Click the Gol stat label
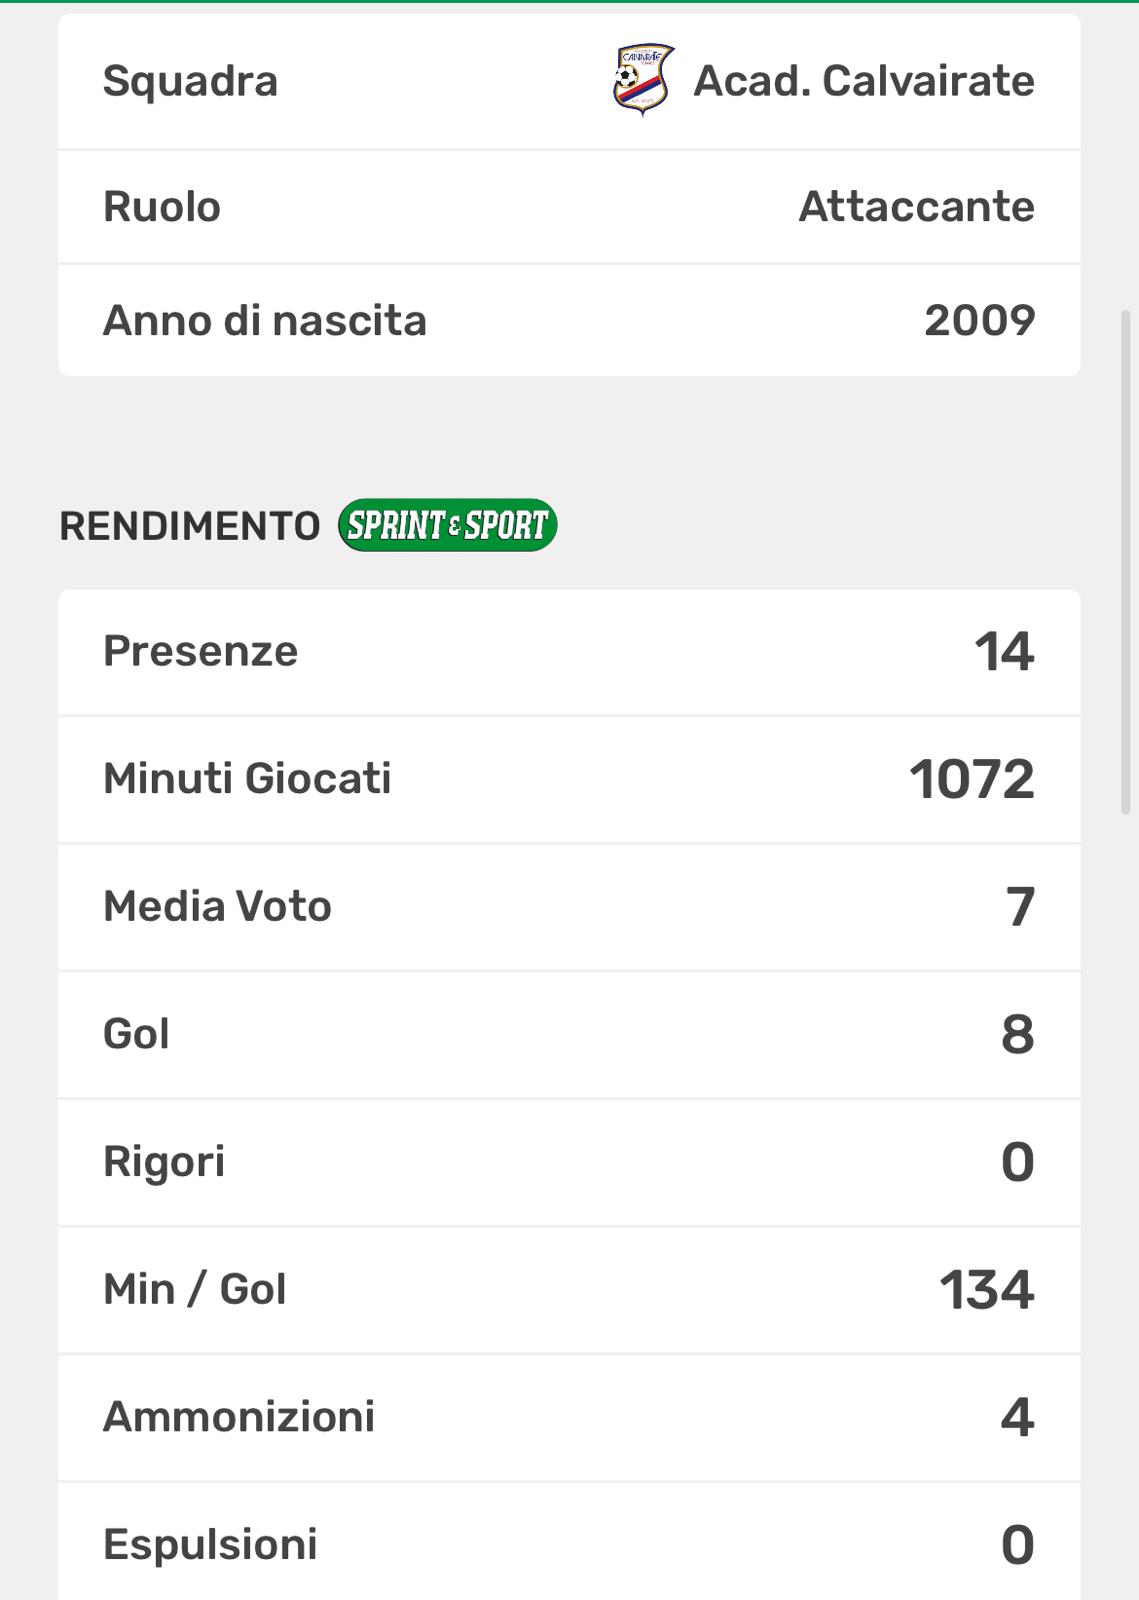This screenshot has height=1600, width=1139. point(136,1034)
